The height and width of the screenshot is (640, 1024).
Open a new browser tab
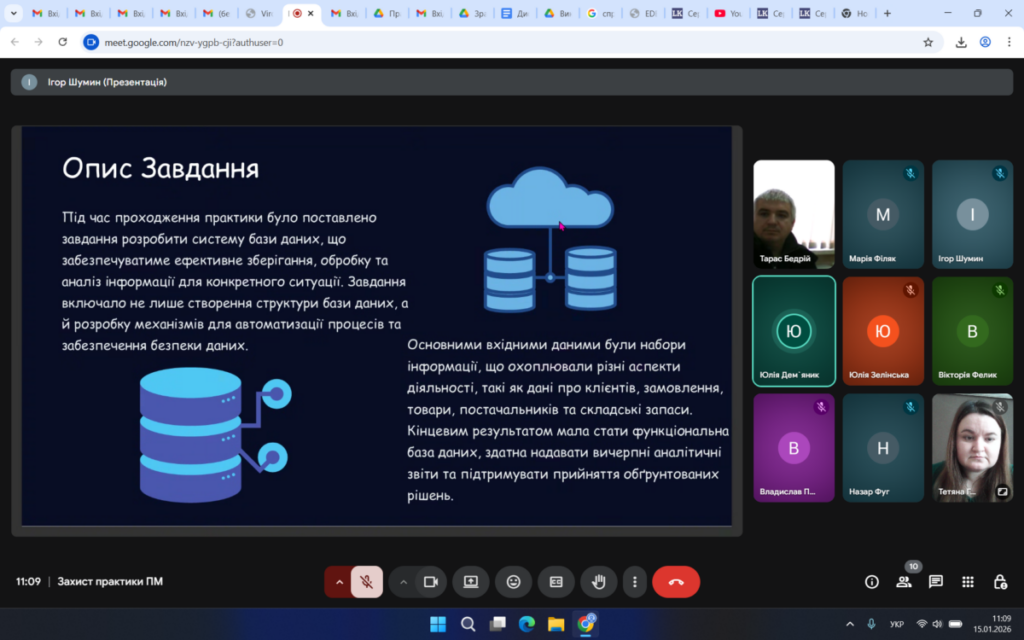887,14
